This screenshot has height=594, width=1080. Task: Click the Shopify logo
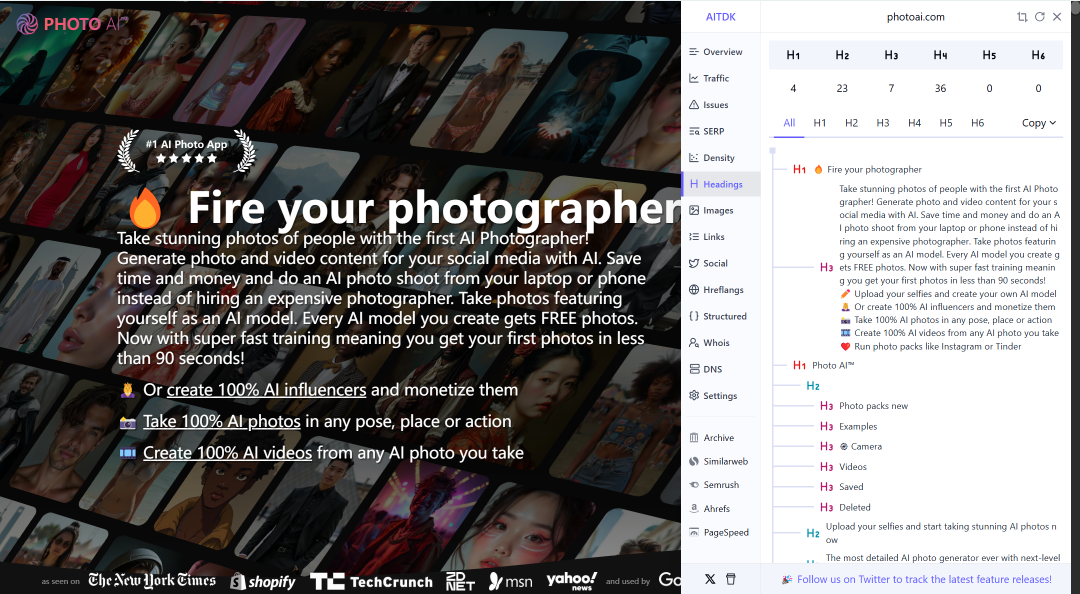point(263,582)
